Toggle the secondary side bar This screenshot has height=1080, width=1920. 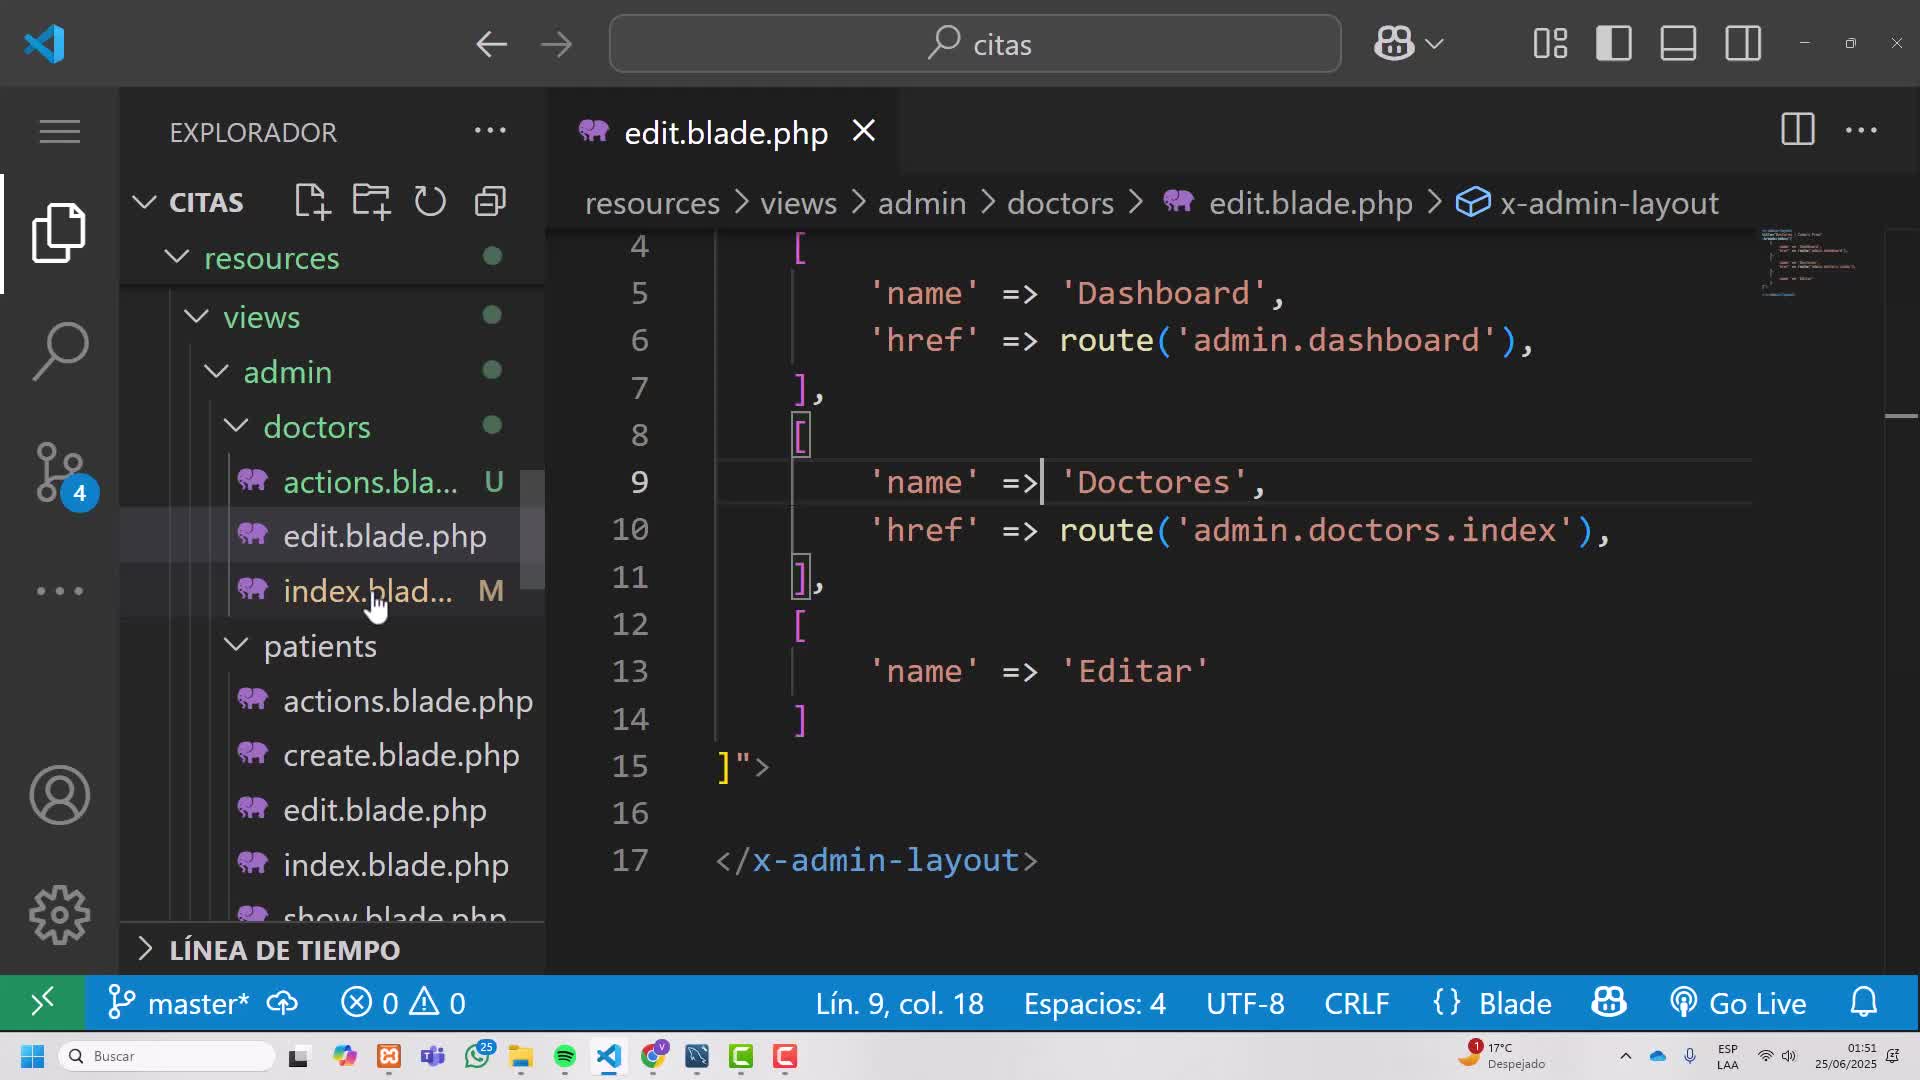pos(1743,44)
